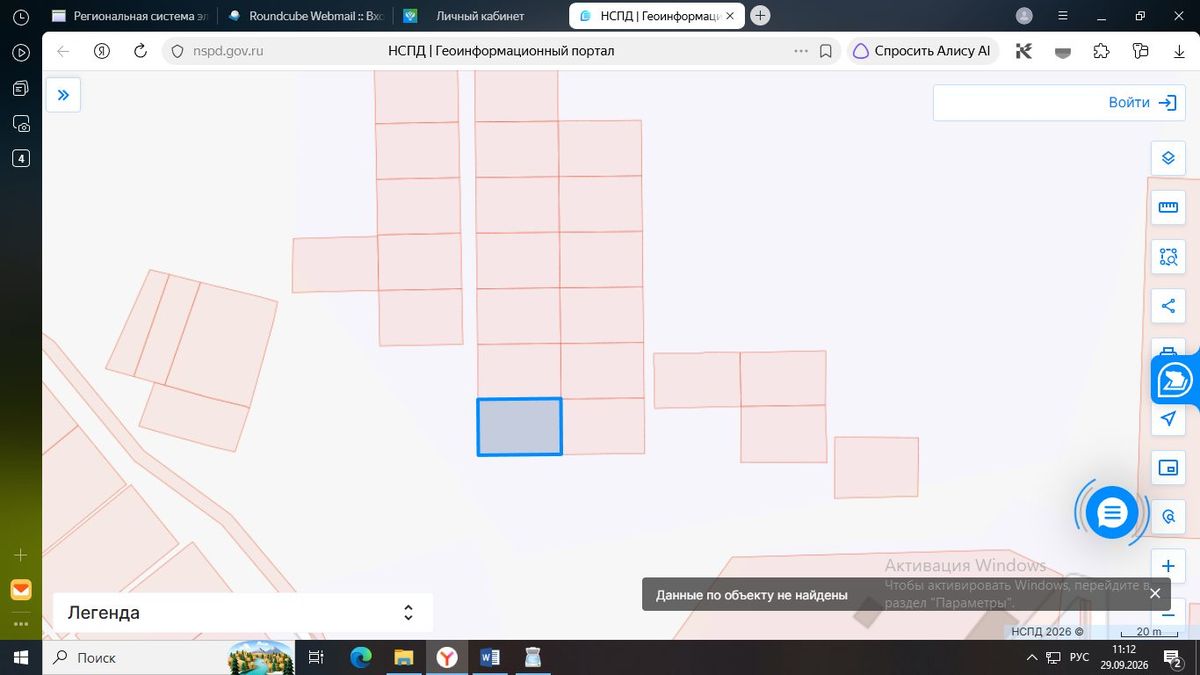Zoom in on the map
This screenshot has height=675, width=1200.
(1168, 566)
